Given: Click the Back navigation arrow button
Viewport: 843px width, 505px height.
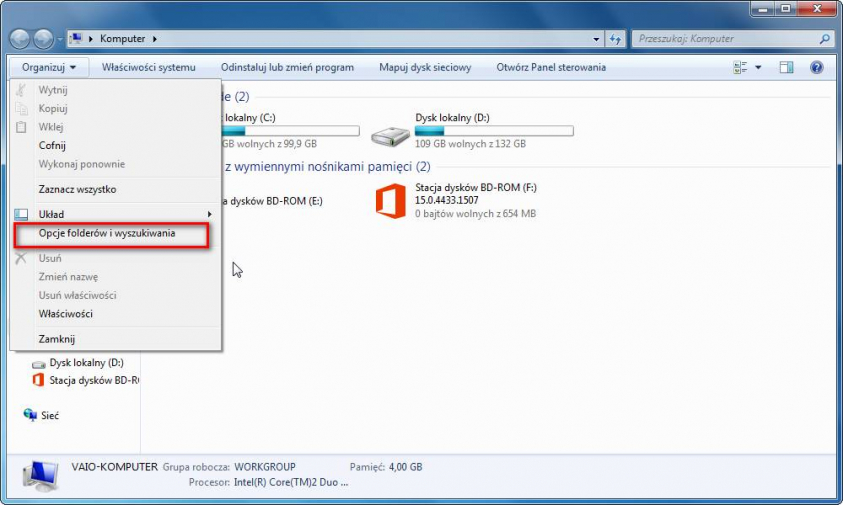Looking at the screenshot, I should [x=21, y=39].
